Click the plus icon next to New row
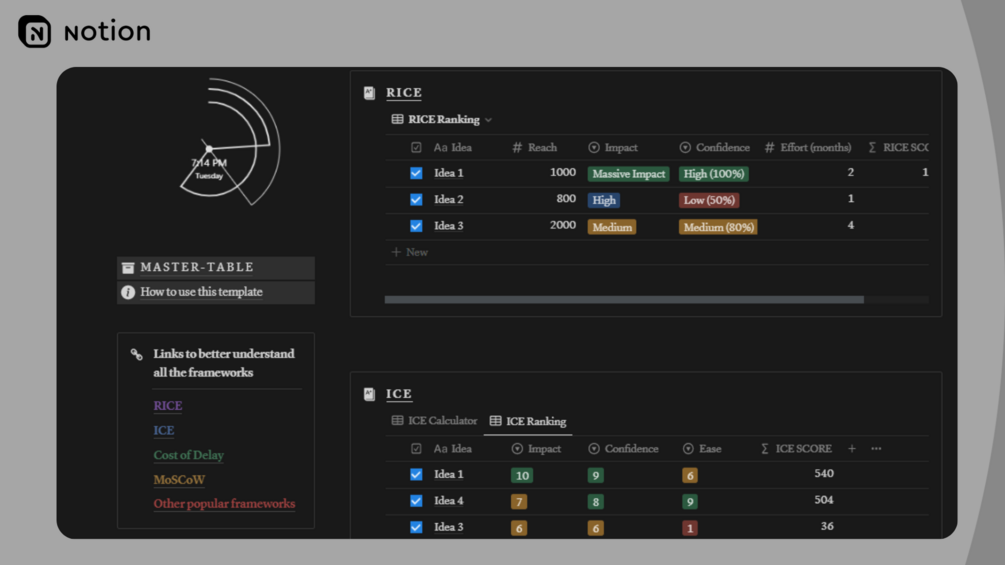The width and height of the screenshot is (1005, 565). click(x=396, y=252)
